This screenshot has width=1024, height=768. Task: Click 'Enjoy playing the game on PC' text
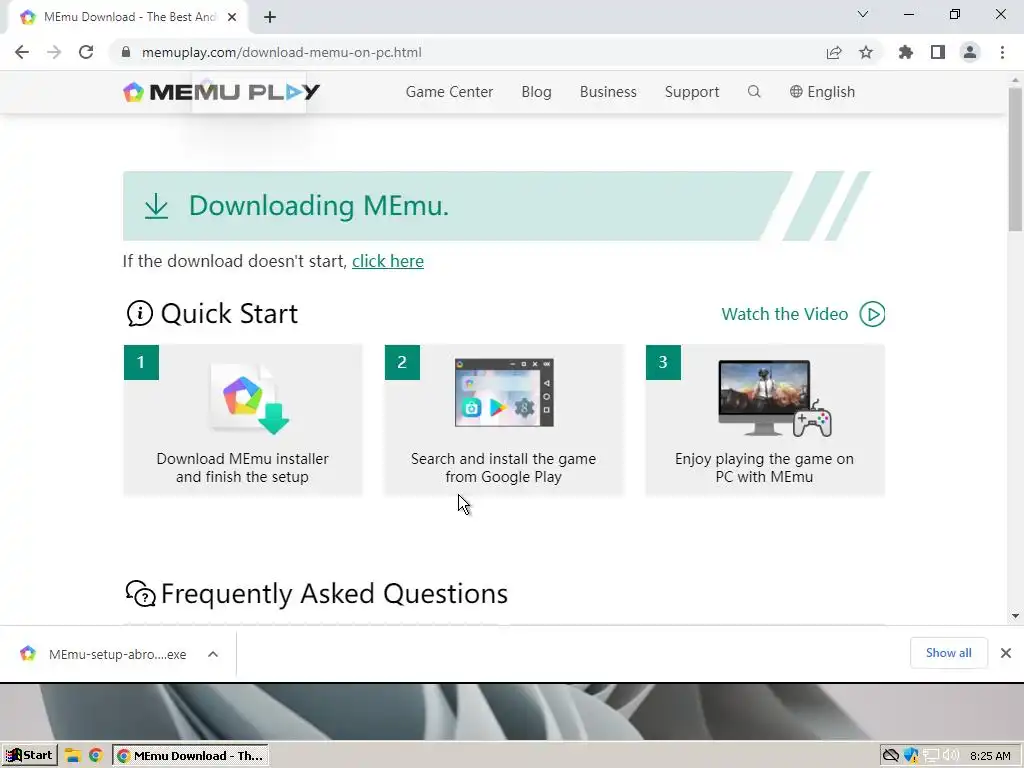pyautogui.click(x=764, y=468)
